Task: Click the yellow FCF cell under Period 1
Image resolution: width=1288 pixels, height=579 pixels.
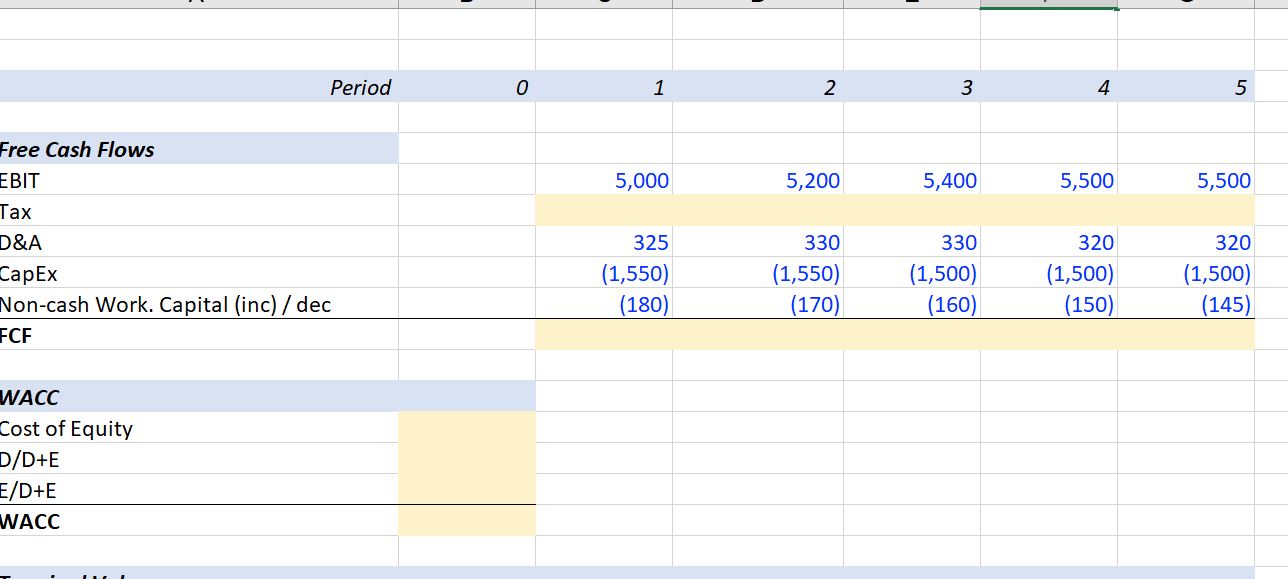Action: click(x=605, y=335)
